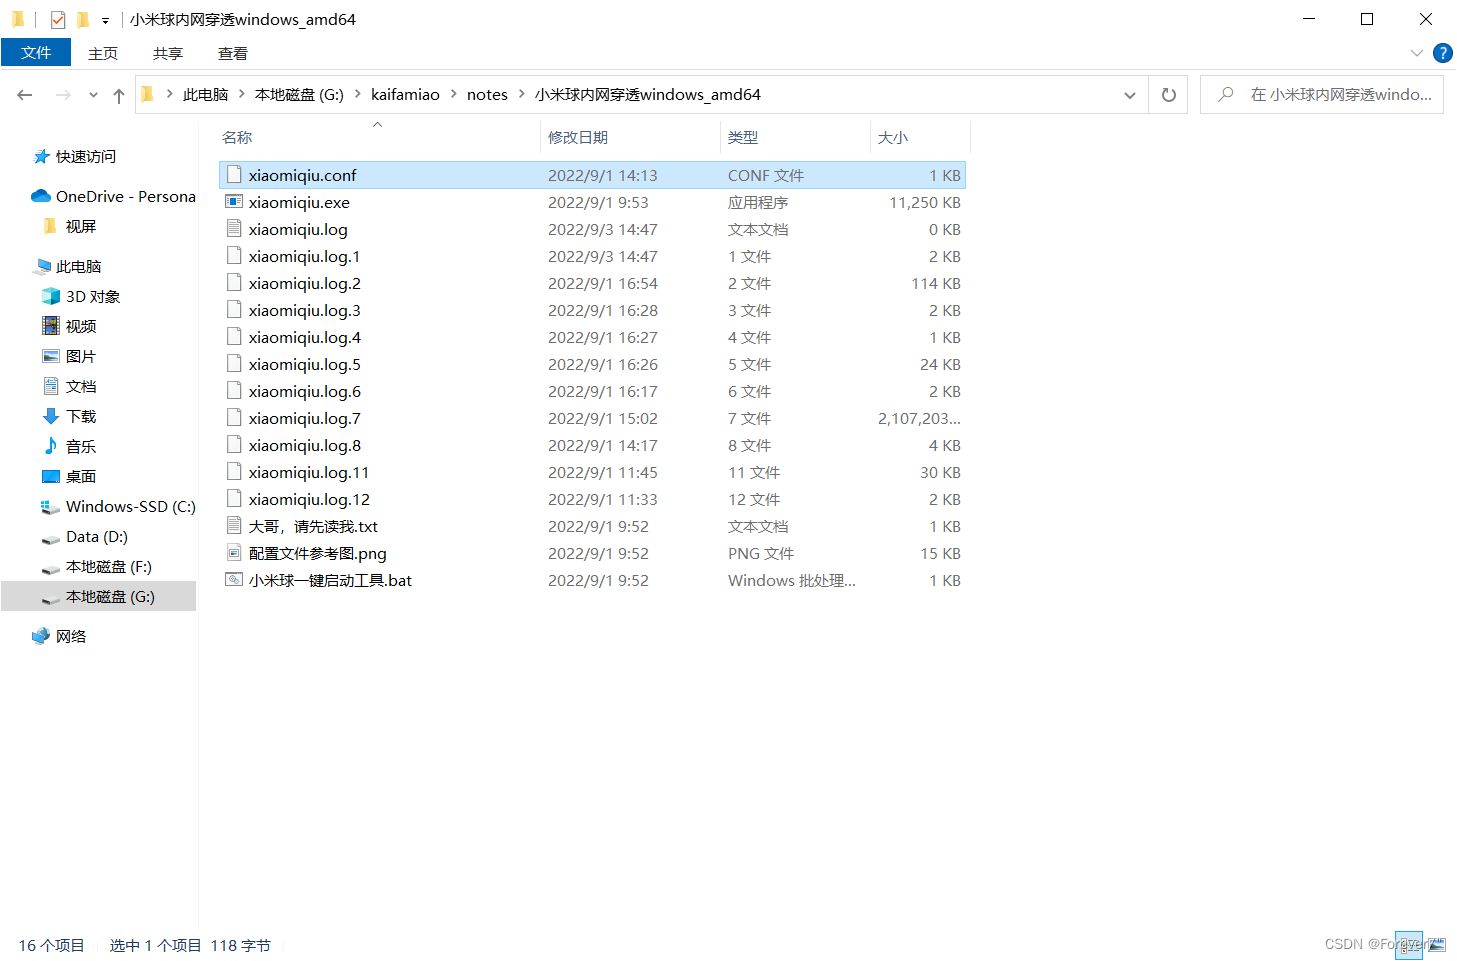
Task: Click notes in the address breadcrumb
Action: pos(487,95)
